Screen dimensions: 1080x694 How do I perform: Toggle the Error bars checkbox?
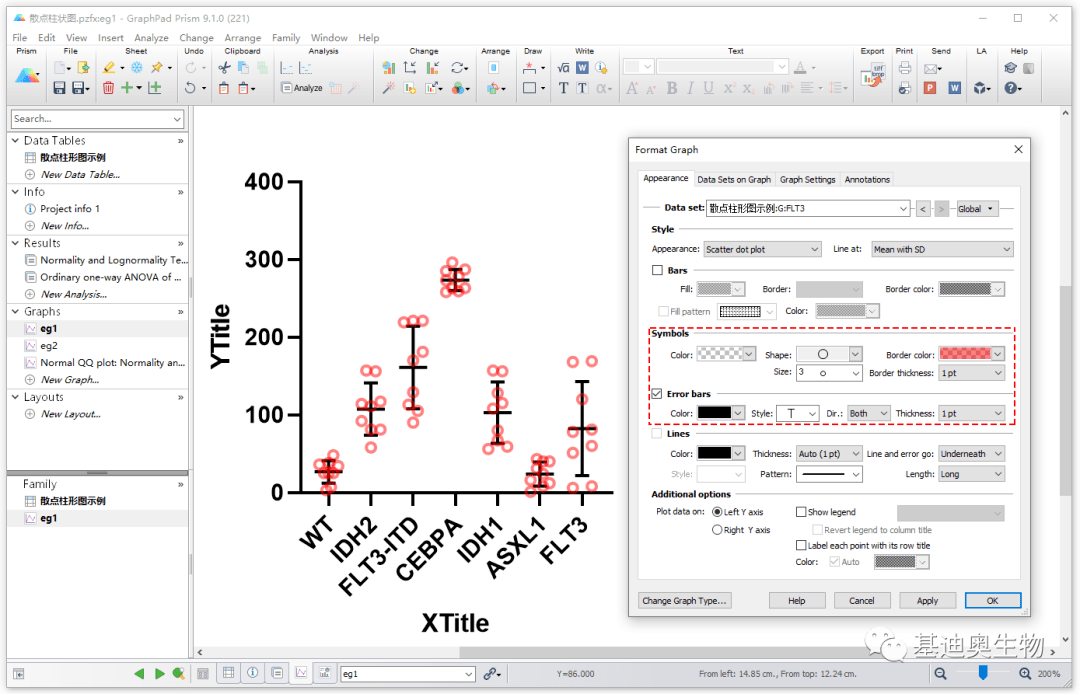pos(657,394)
